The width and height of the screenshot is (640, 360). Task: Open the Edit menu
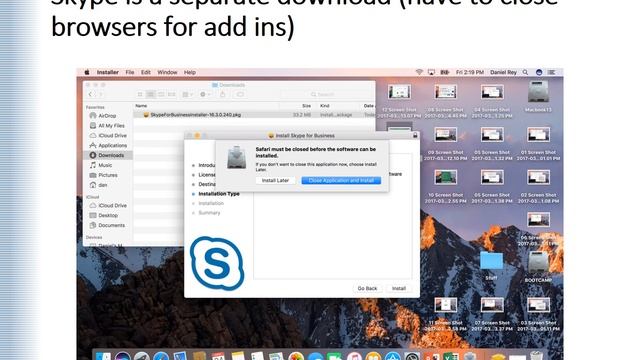point(146,72)
